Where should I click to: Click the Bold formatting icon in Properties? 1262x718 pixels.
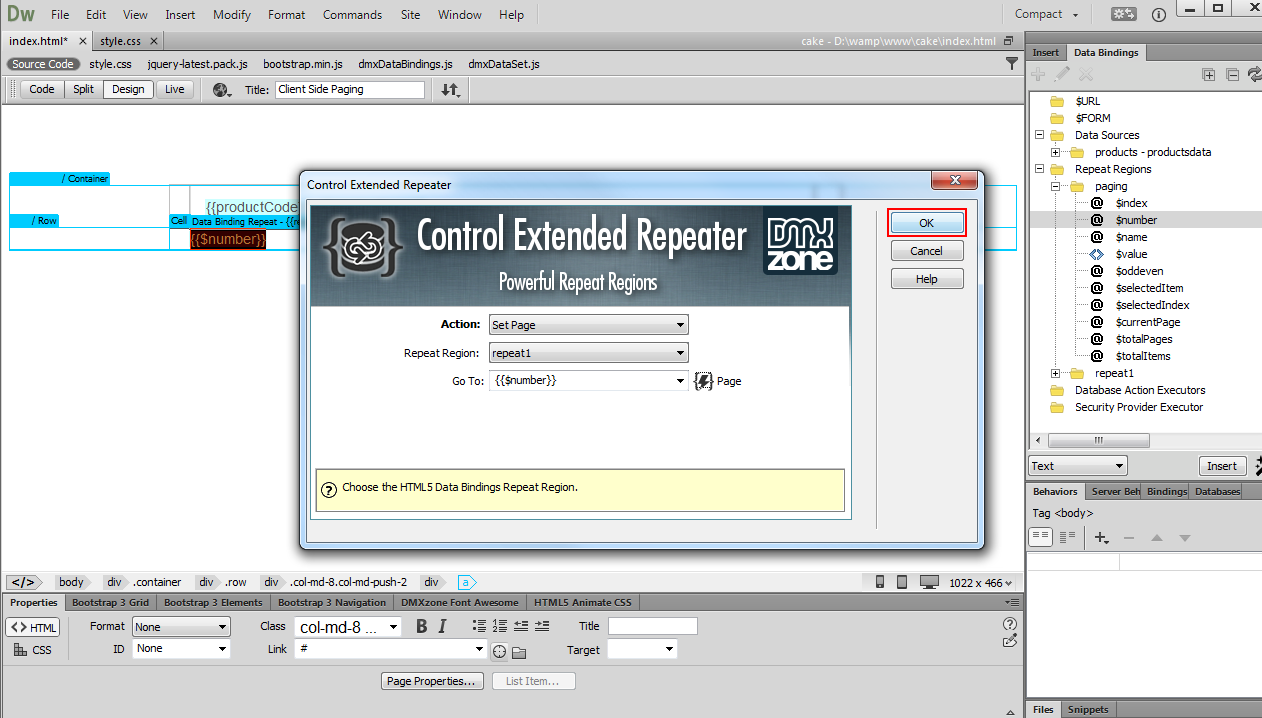click(422, 627)
